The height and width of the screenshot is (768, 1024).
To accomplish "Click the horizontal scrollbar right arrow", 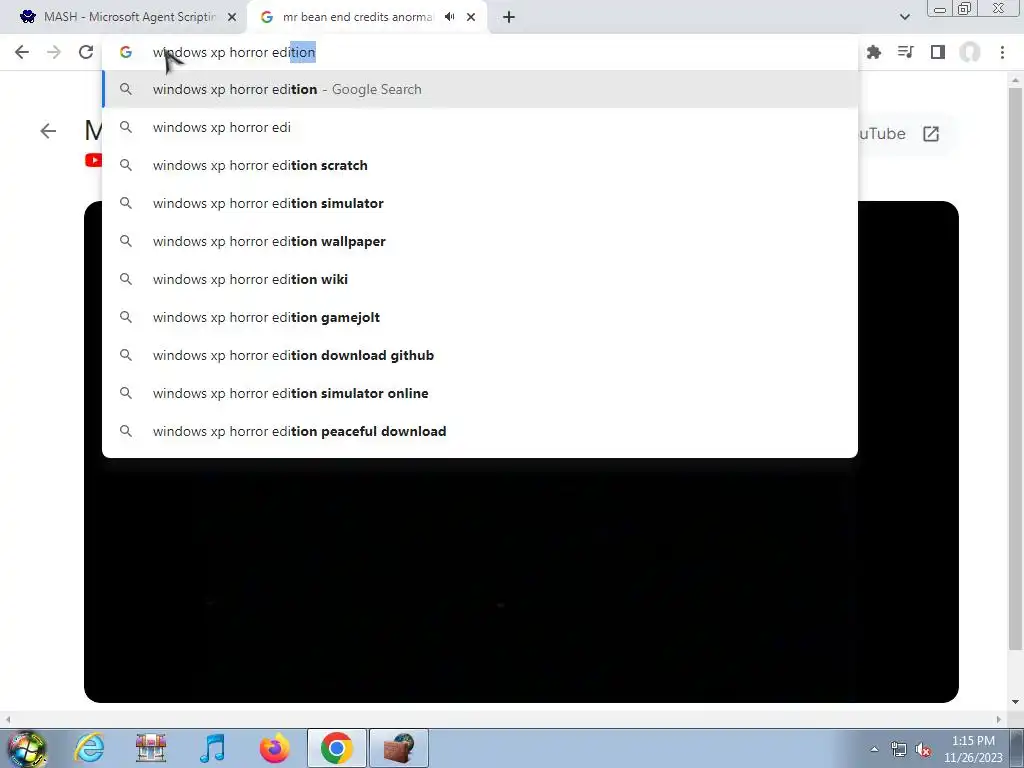I will [x=999, y=719].
